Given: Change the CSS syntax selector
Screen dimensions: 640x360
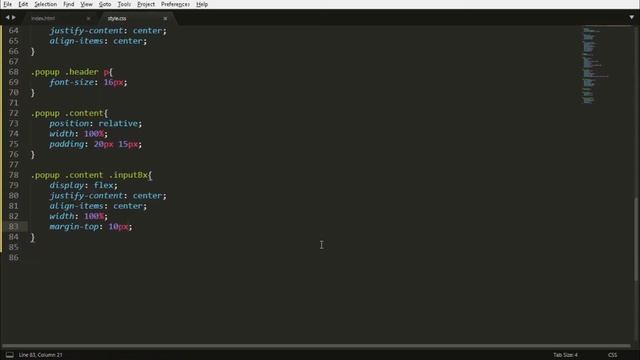Looking at the screenshot, I should tap(612, 355).
